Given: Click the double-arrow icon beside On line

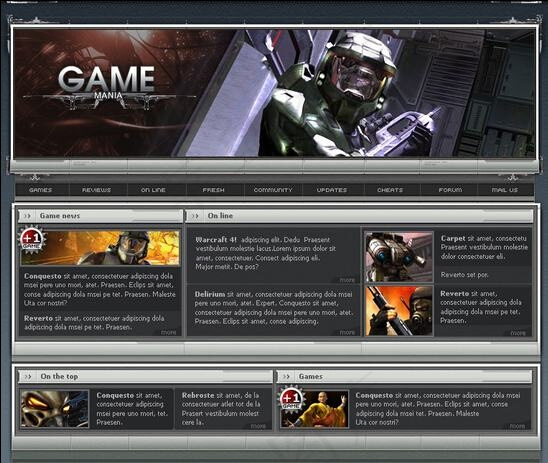Looking at the screenshot, I should pyautogui.click(x=195, y=216).
